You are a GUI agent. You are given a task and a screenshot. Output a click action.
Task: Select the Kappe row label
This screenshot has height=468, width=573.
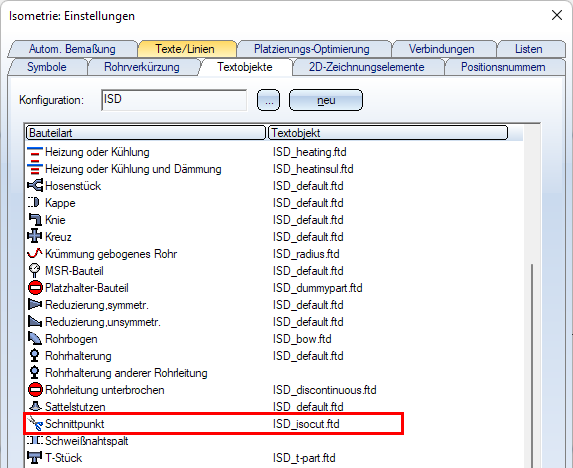(x=60, y=203)
